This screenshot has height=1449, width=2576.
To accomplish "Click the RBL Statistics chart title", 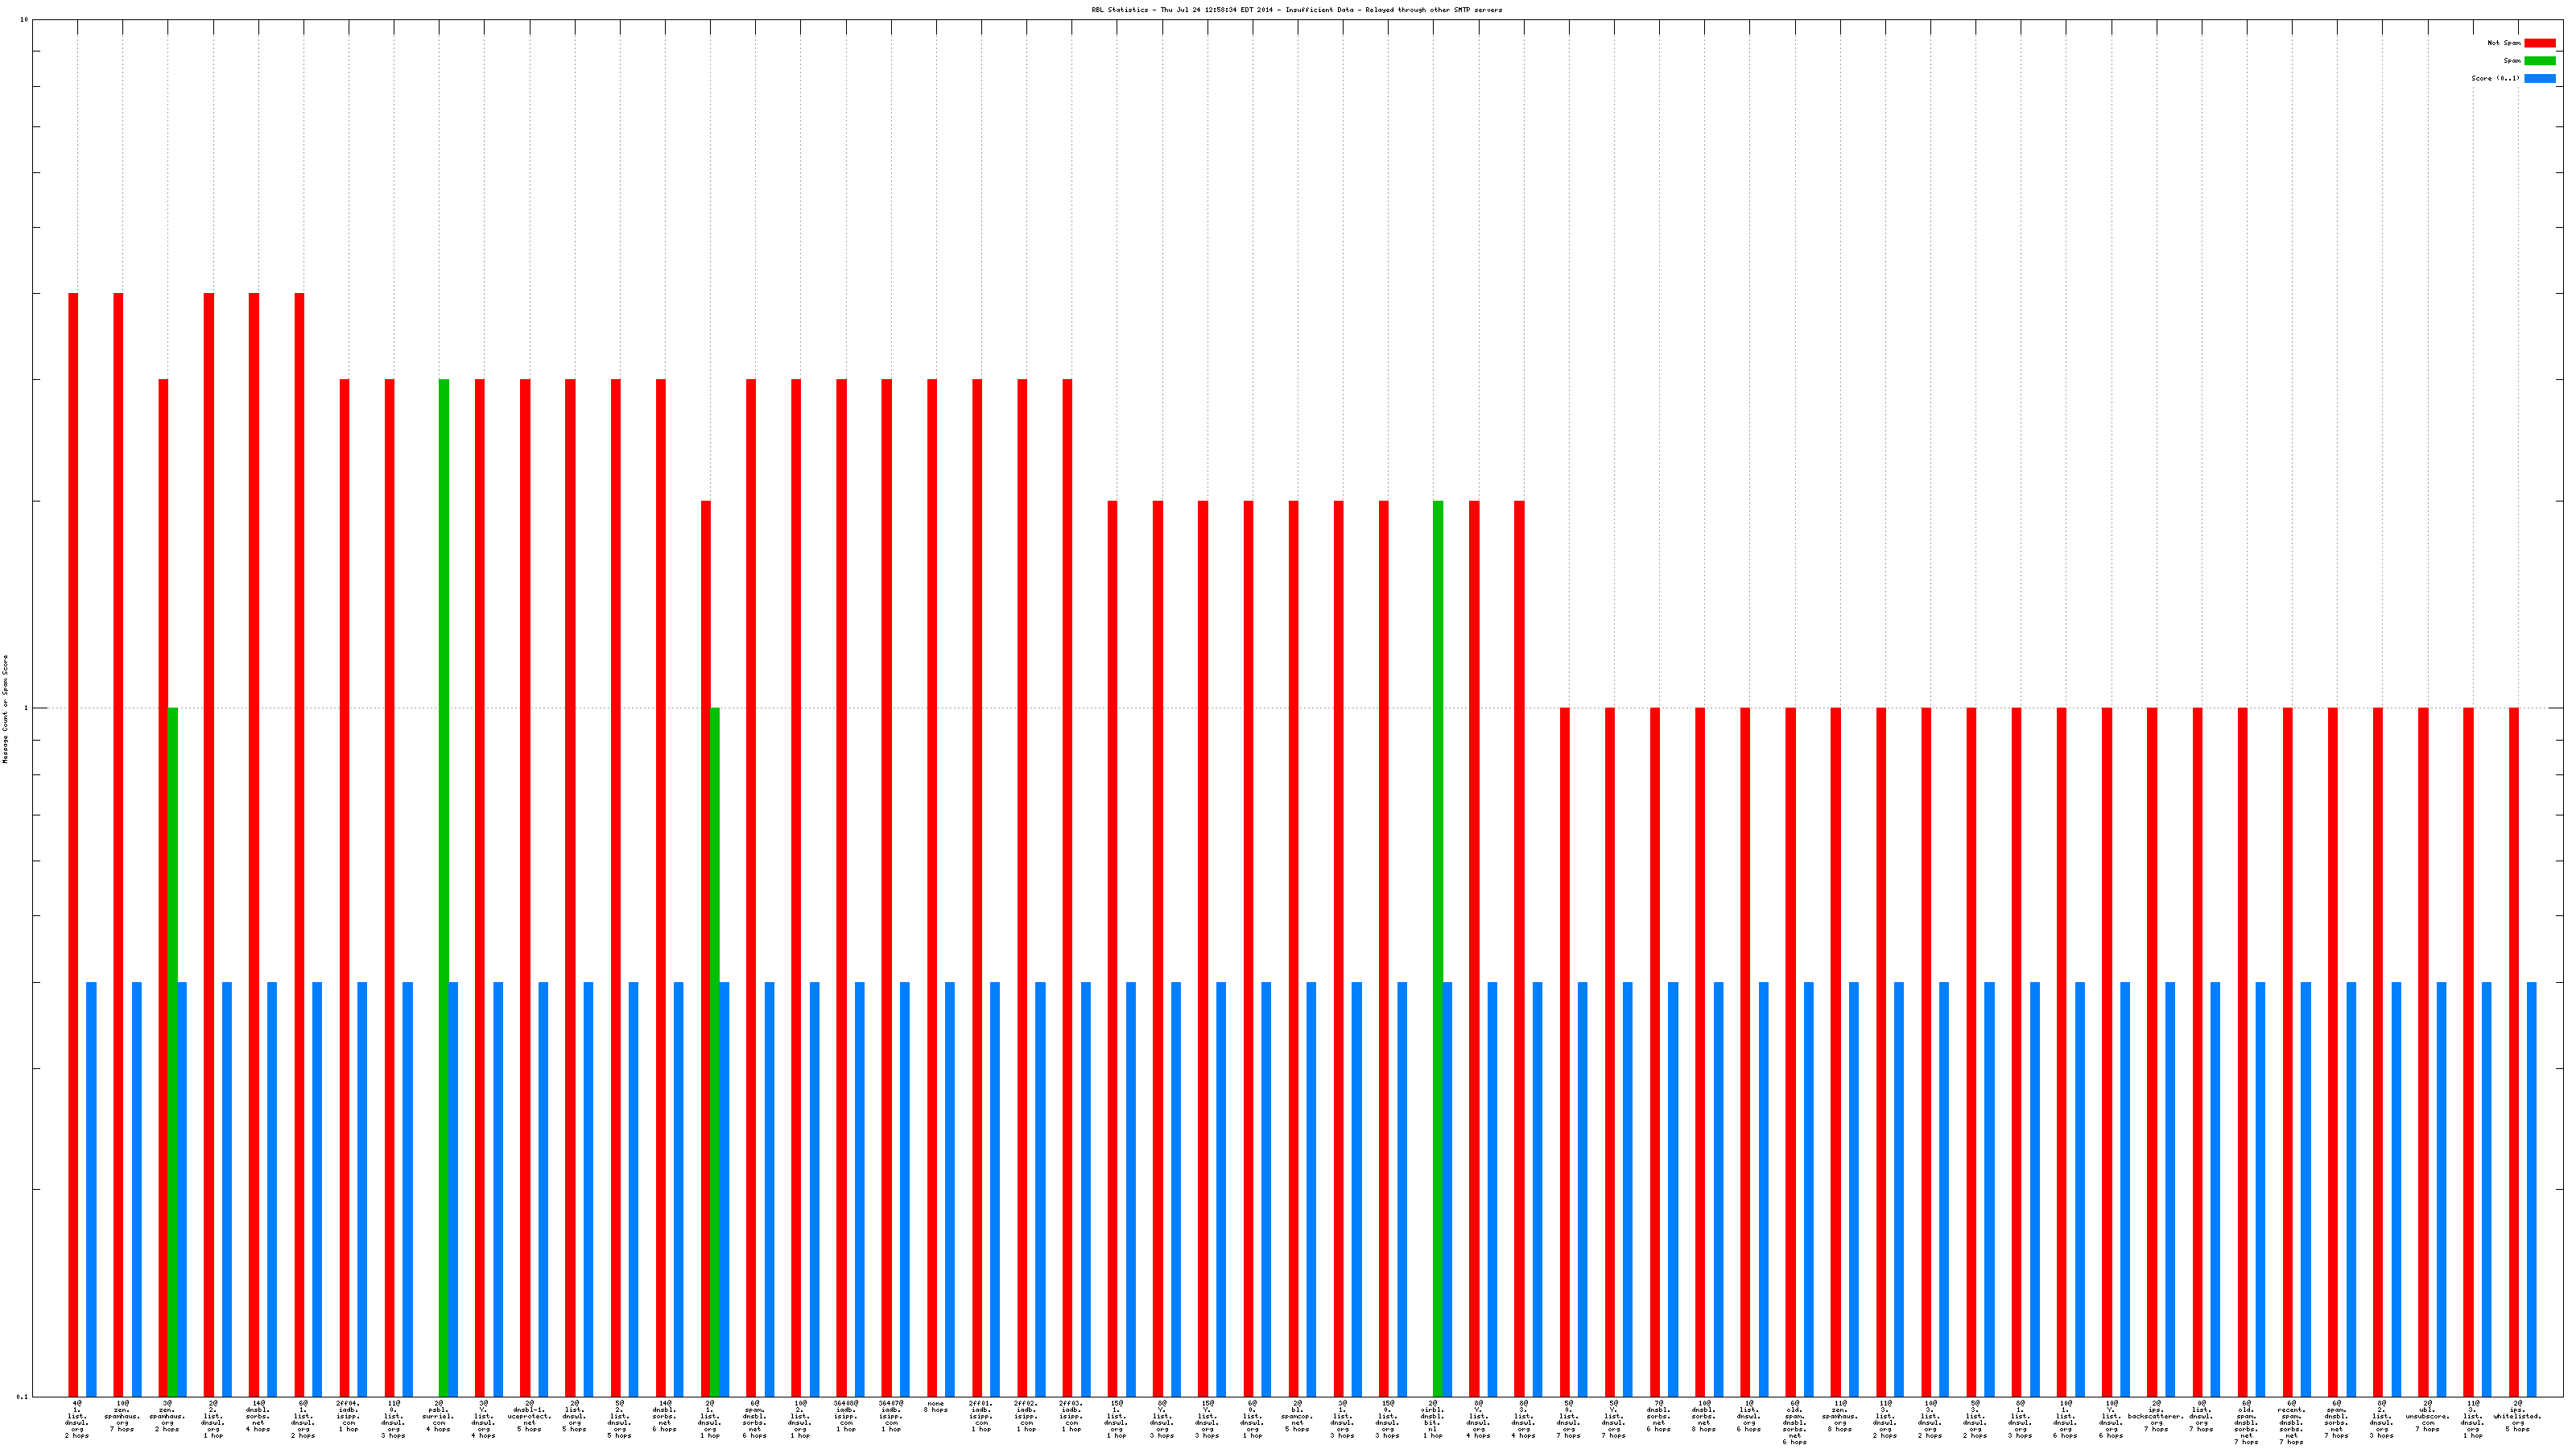I will 1296,10.
